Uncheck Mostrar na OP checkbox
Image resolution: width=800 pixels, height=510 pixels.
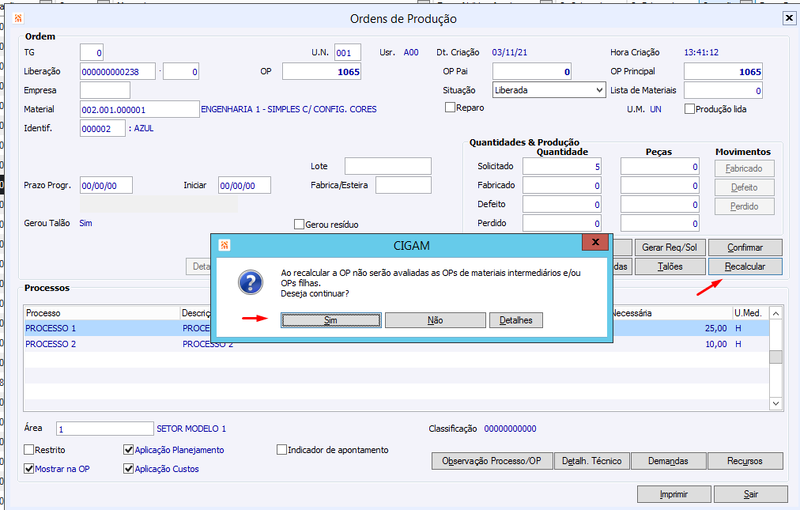tap(29, 469)
